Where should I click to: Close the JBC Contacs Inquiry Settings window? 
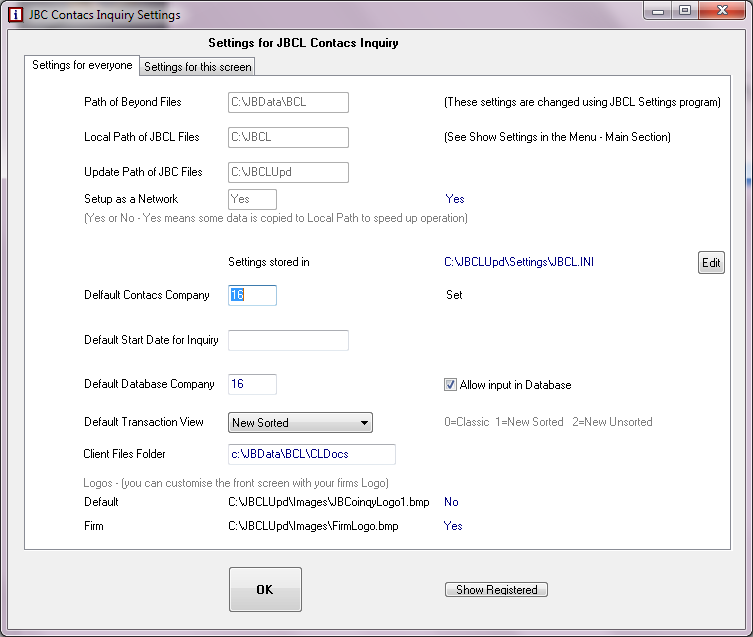(x=722, y=11)
